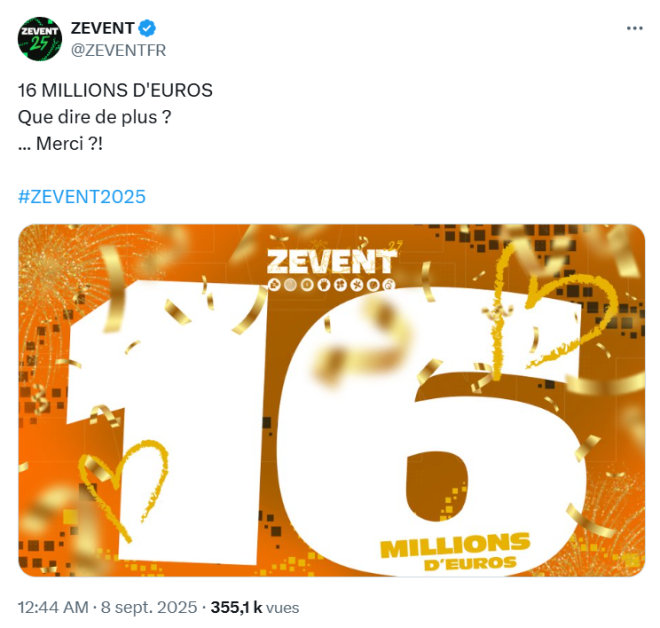660x628 pixels.
Task: Open the @ZEVENTFR handle
Action: 118,51
